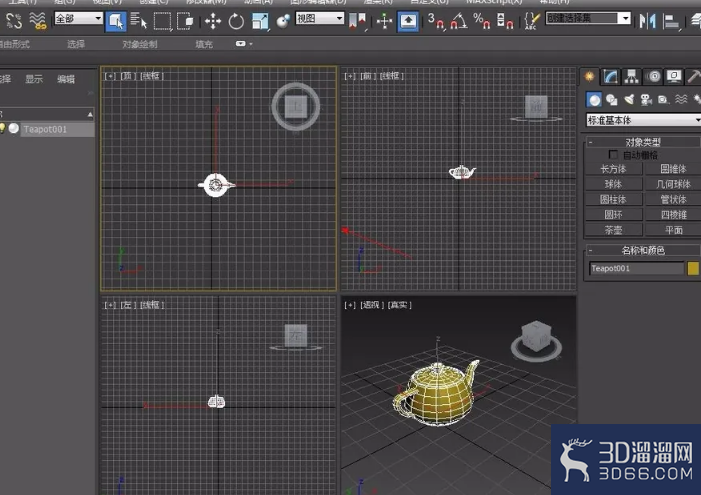Select the Cameras category icon

(646, 99)
